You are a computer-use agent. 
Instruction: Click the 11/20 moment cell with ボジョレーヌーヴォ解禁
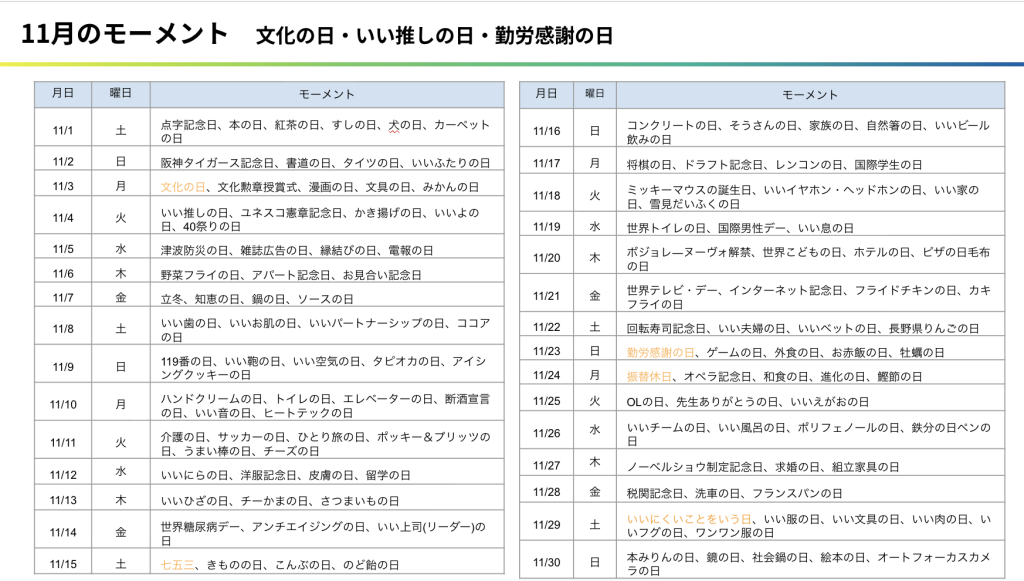click(x=809, y=259)
